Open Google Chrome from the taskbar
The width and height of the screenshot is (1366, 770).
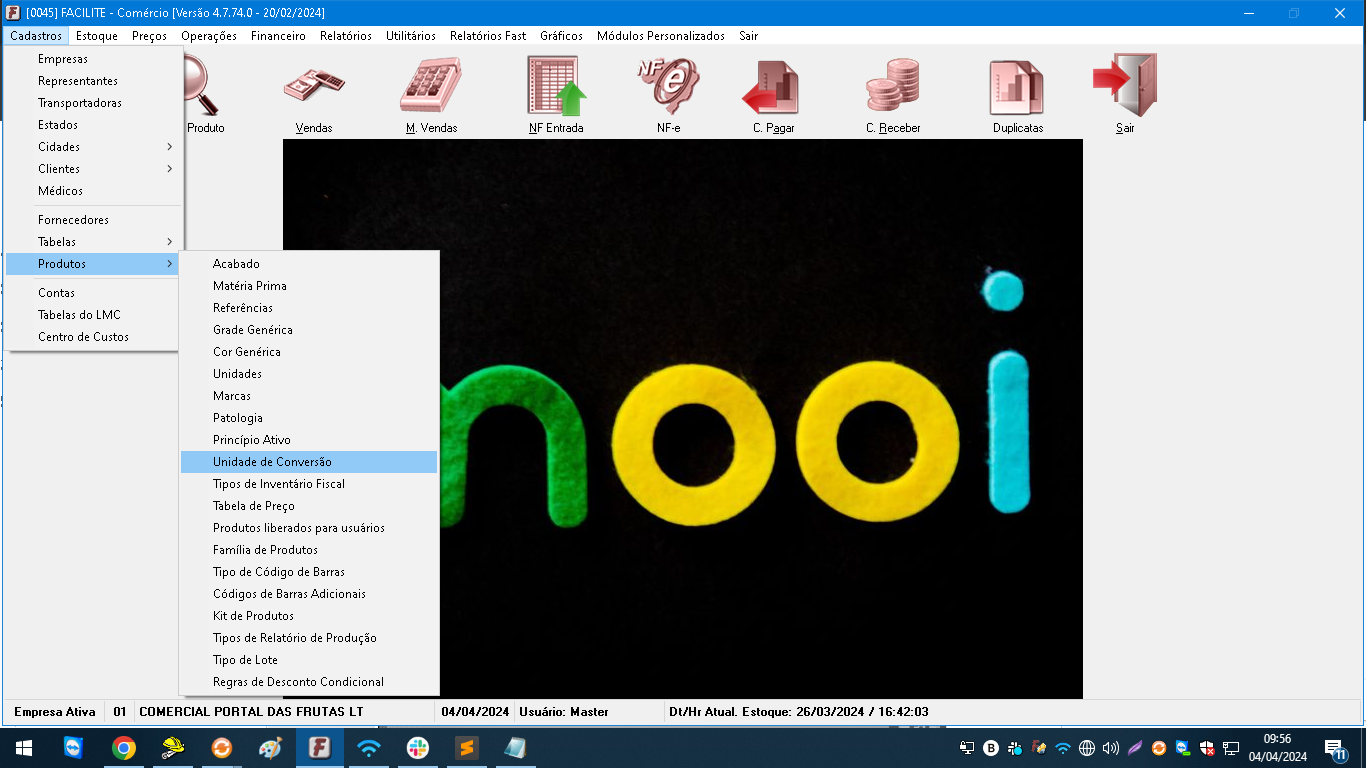coord(123,748)
